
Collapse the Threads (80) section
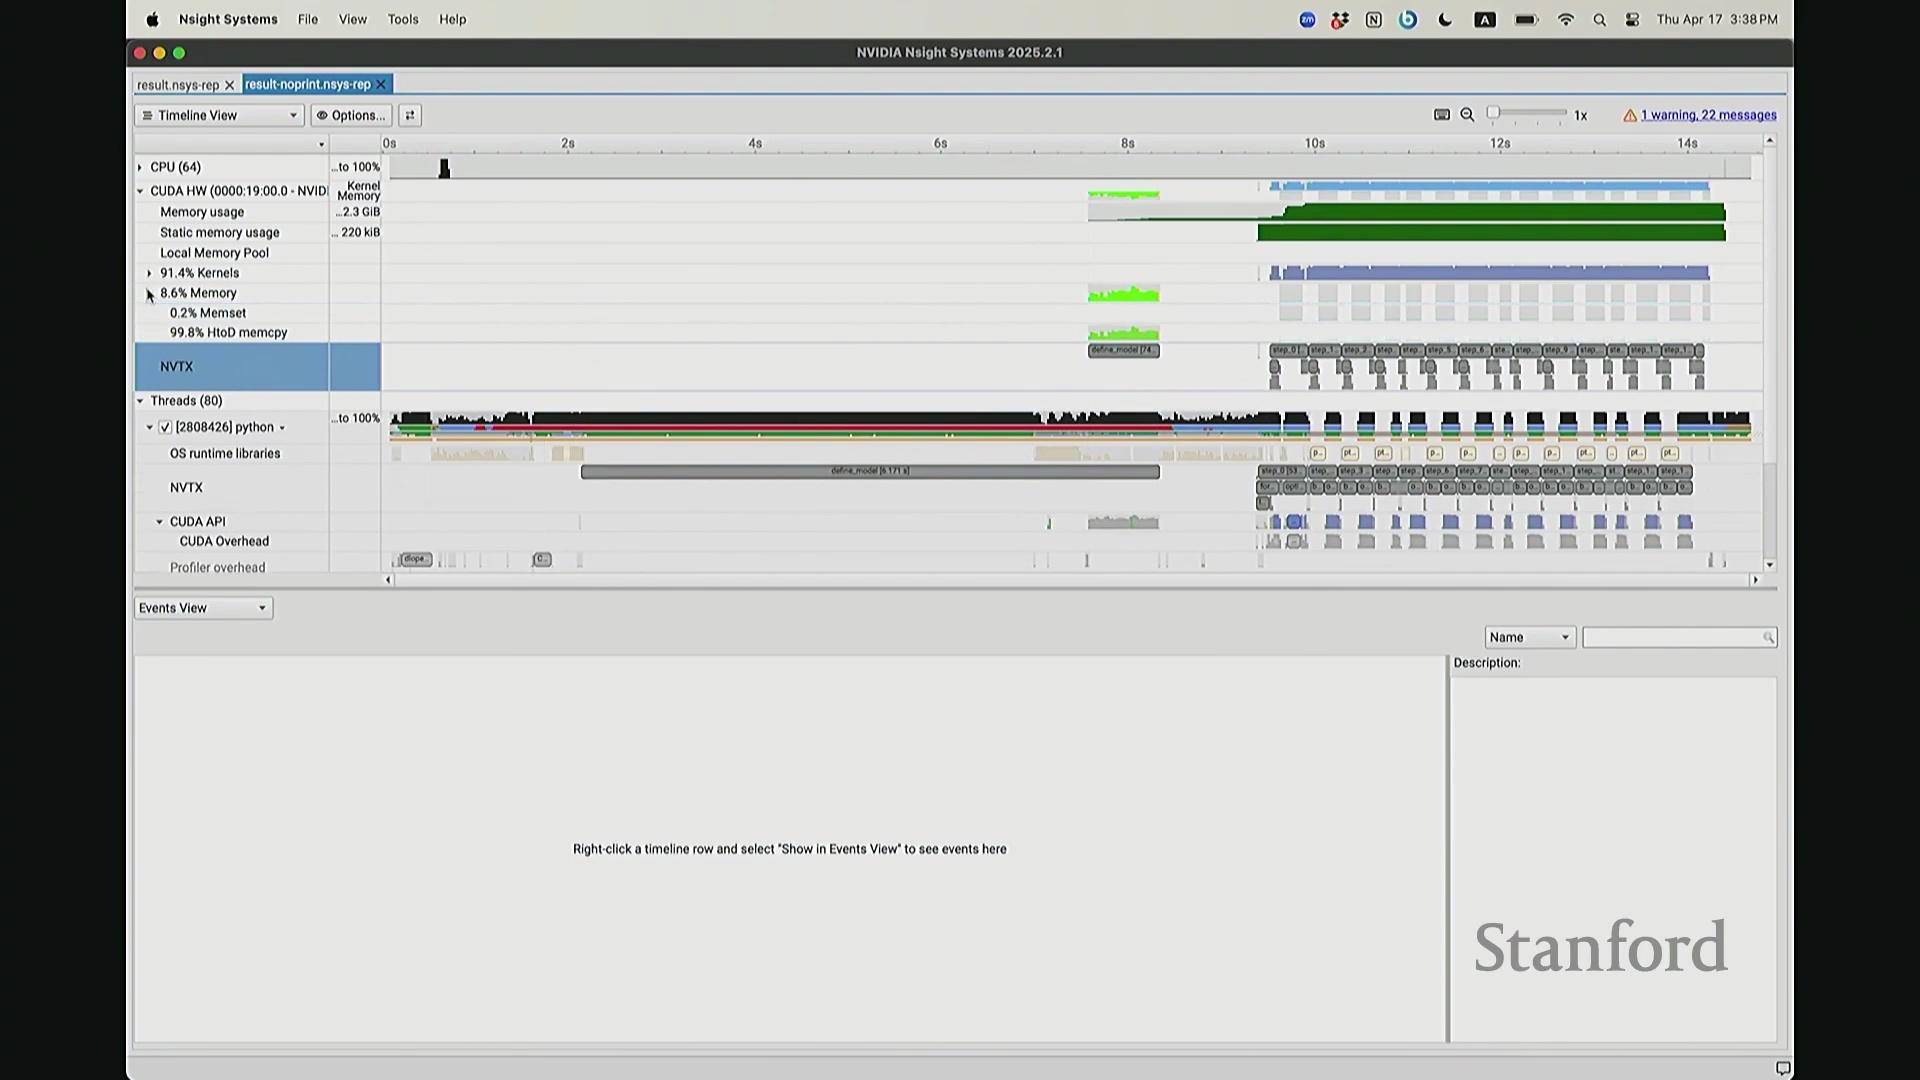(x=140, y=401)
